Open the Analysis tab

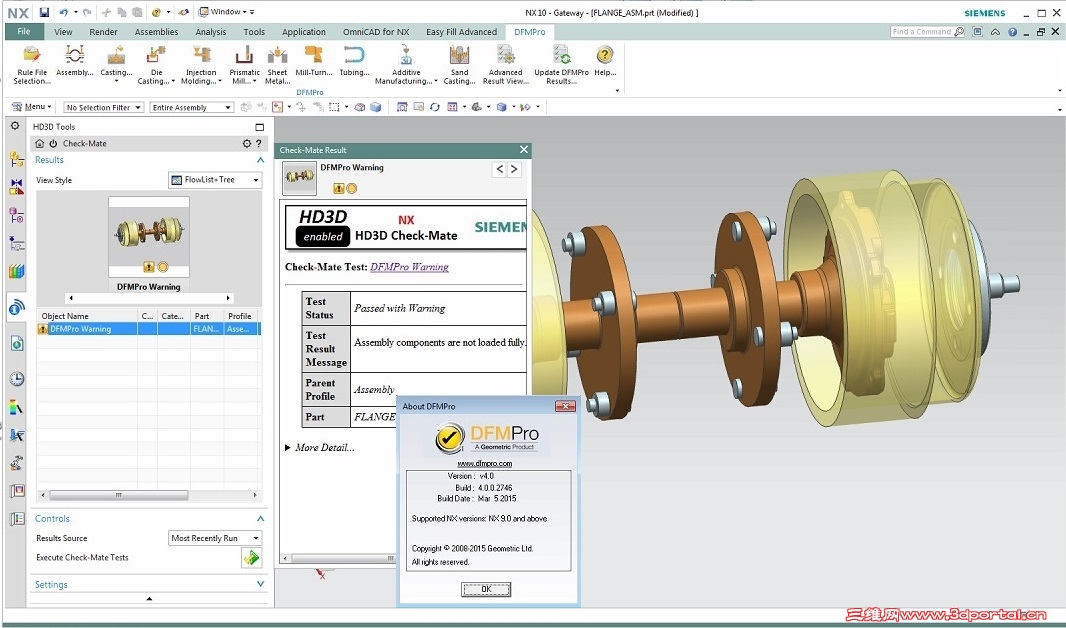(x=211, y=31)
